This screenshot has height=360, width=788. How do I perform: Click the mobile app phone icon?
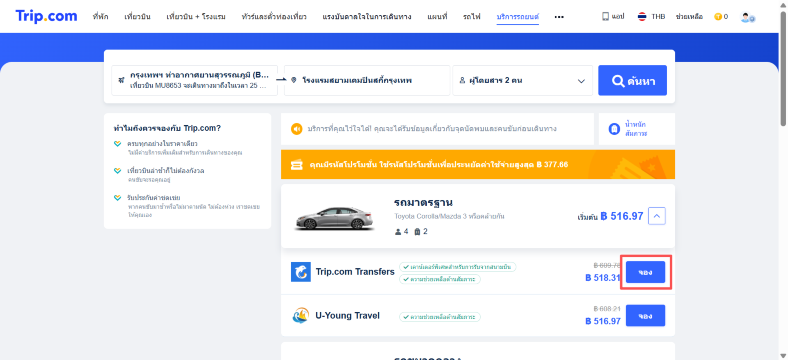(606, 17)
